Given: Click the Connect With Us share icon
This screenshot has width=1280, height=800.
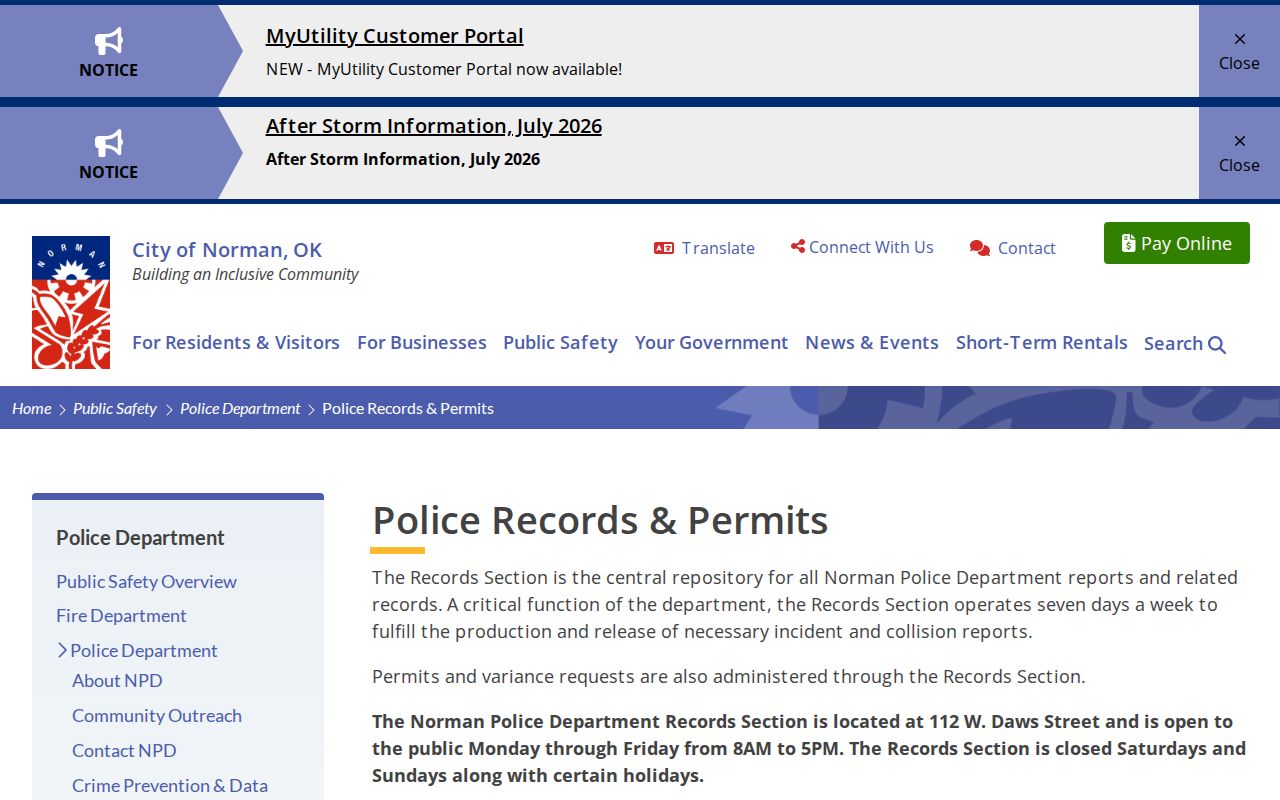Looking at the screenshot, I should pyautogui.click(x=798, y=246).
